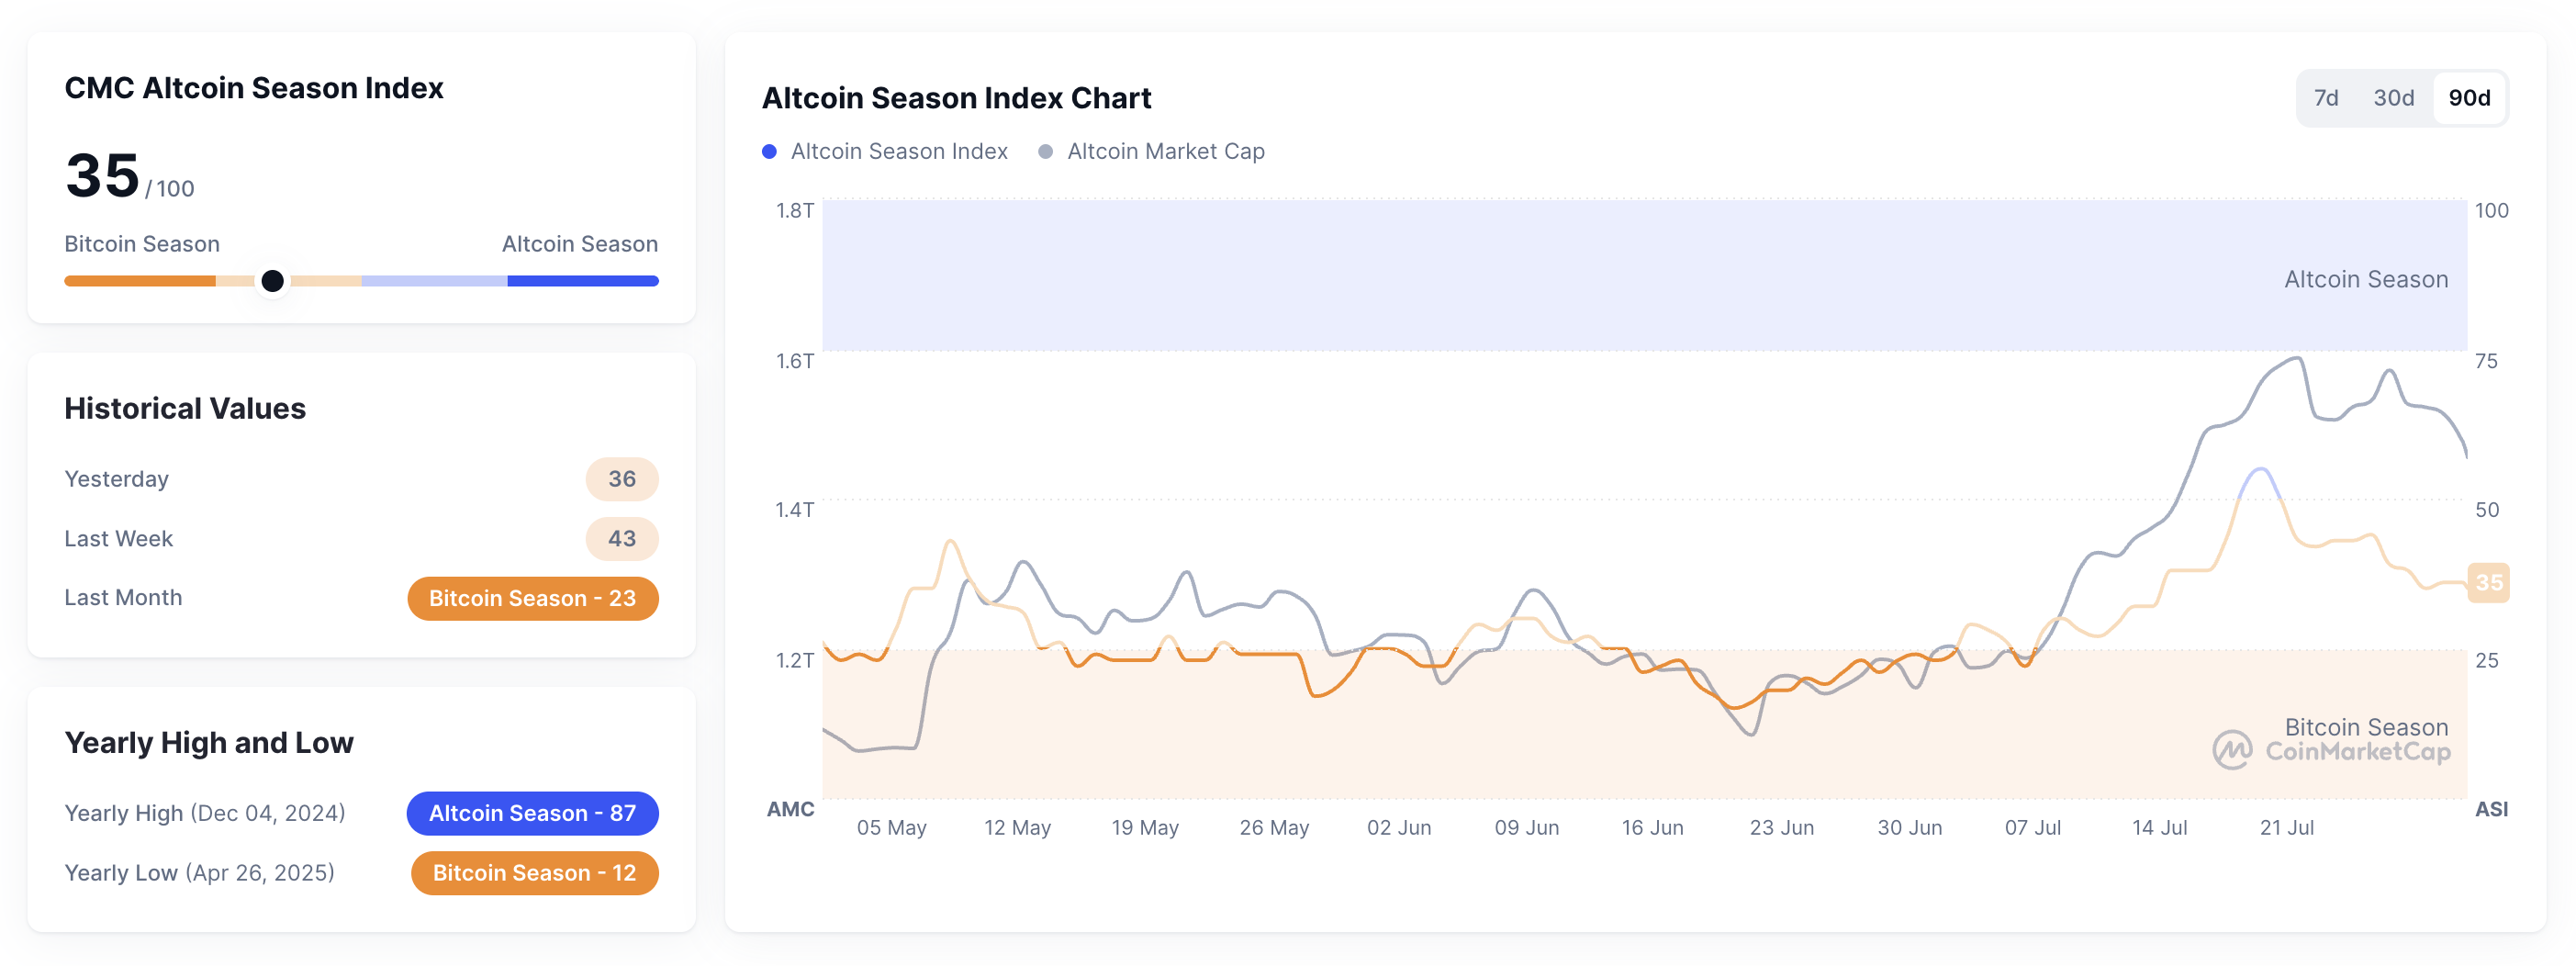
Task: Click the Last Week value badge 43
Action: (621, 539)
